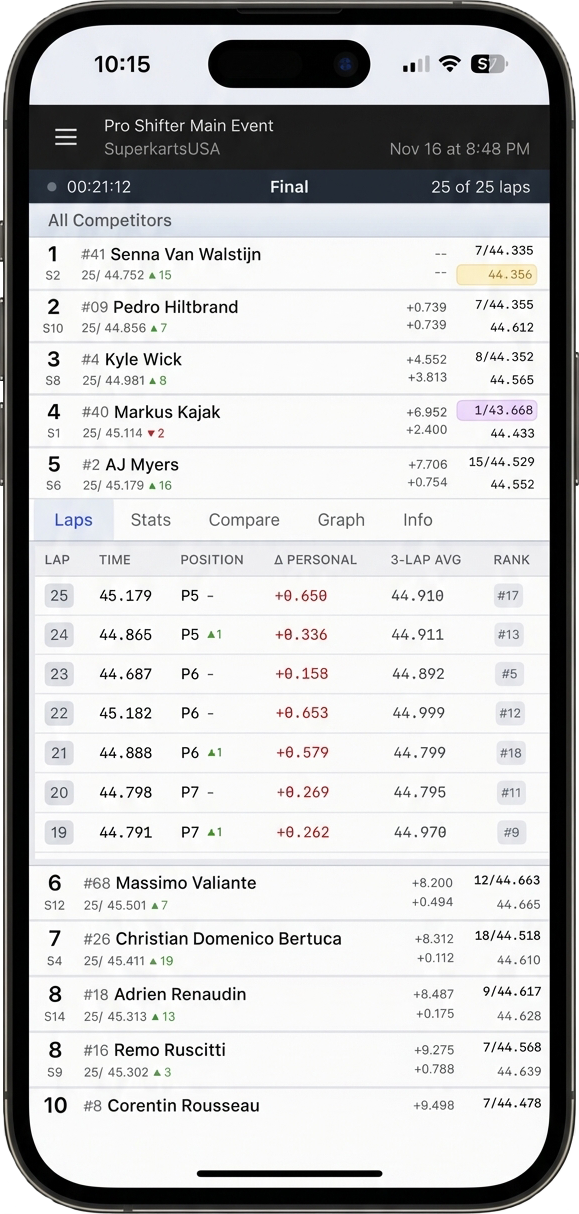The width and height of the screenshot is (579, 1214).
Task: View the Info tab
Action: [417, 519]
